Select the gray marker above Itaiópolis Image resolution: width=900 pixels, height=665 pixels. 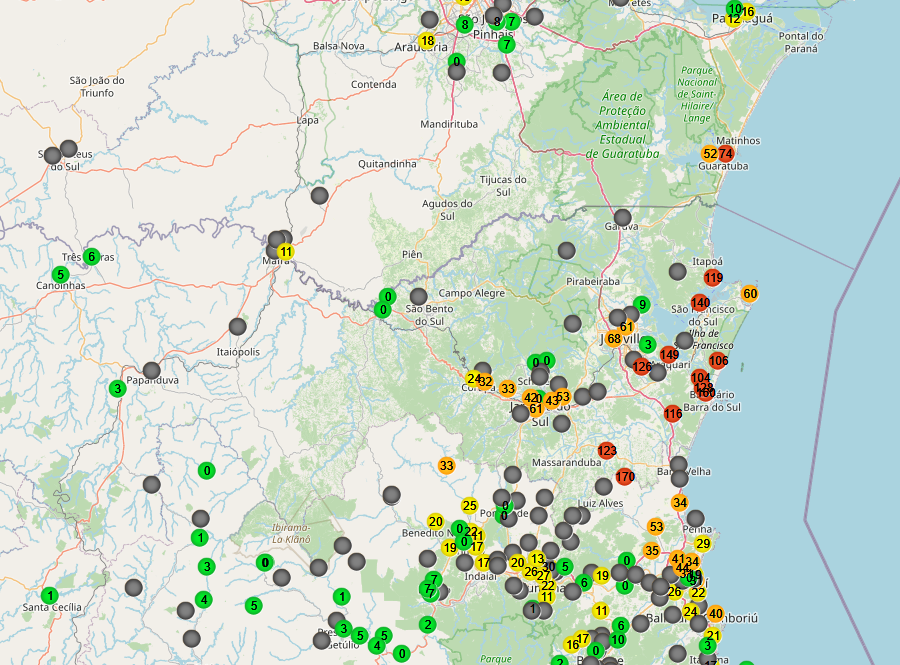click(x=237, y=326)
